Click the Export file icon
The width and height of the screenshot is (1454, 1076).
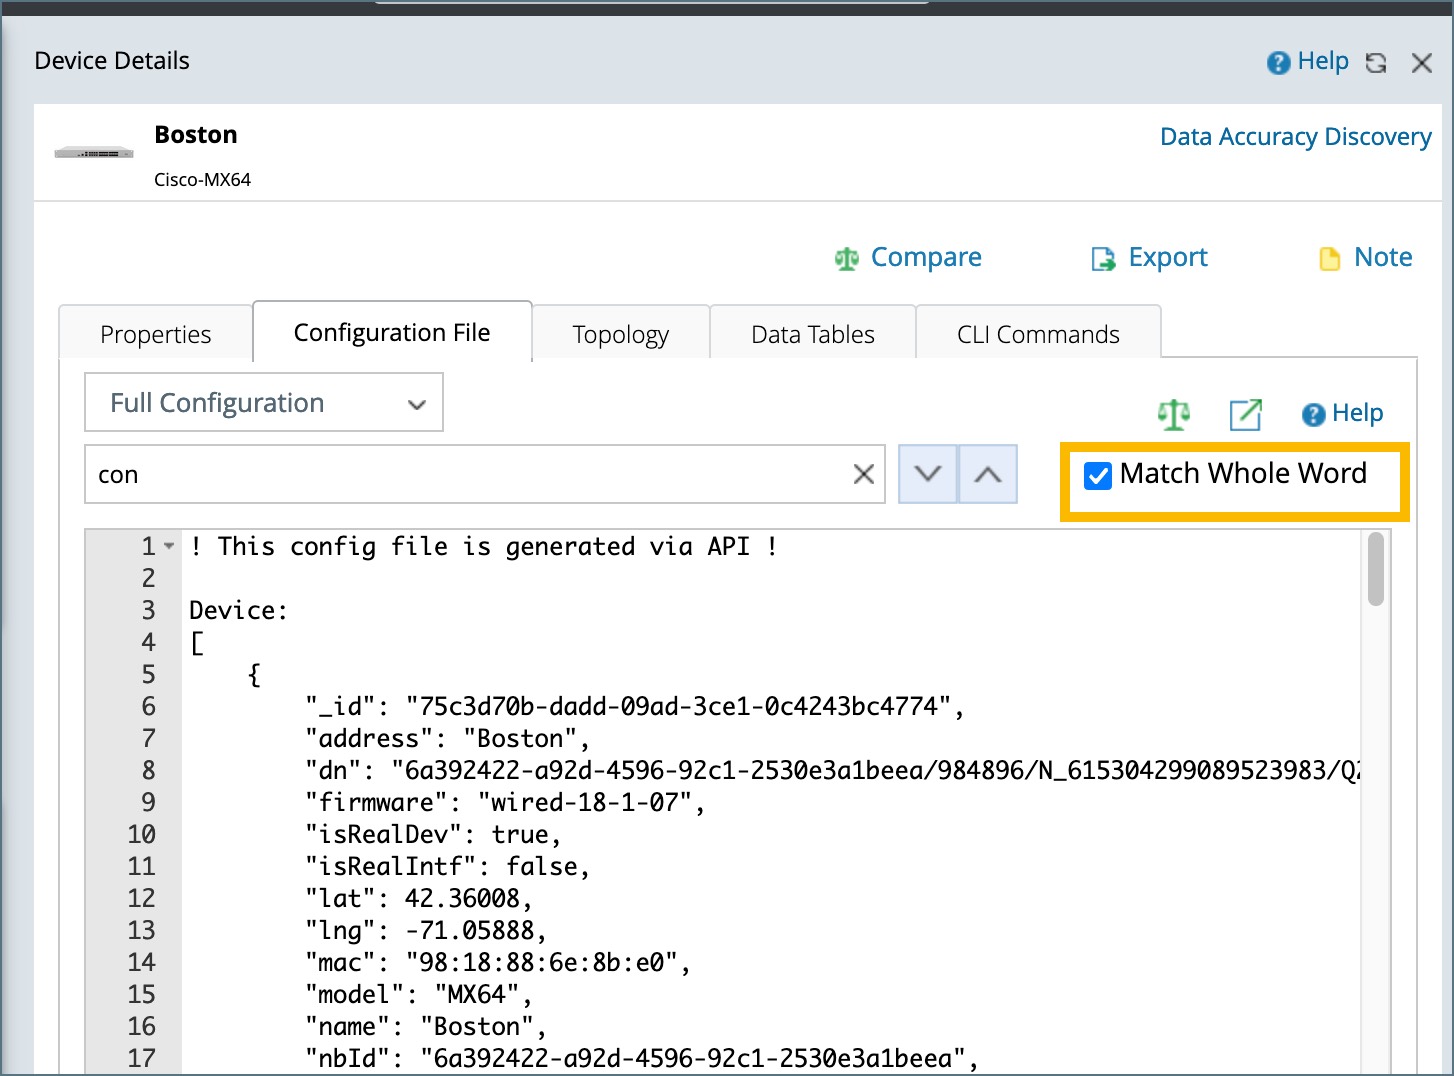coord(1103,259)
